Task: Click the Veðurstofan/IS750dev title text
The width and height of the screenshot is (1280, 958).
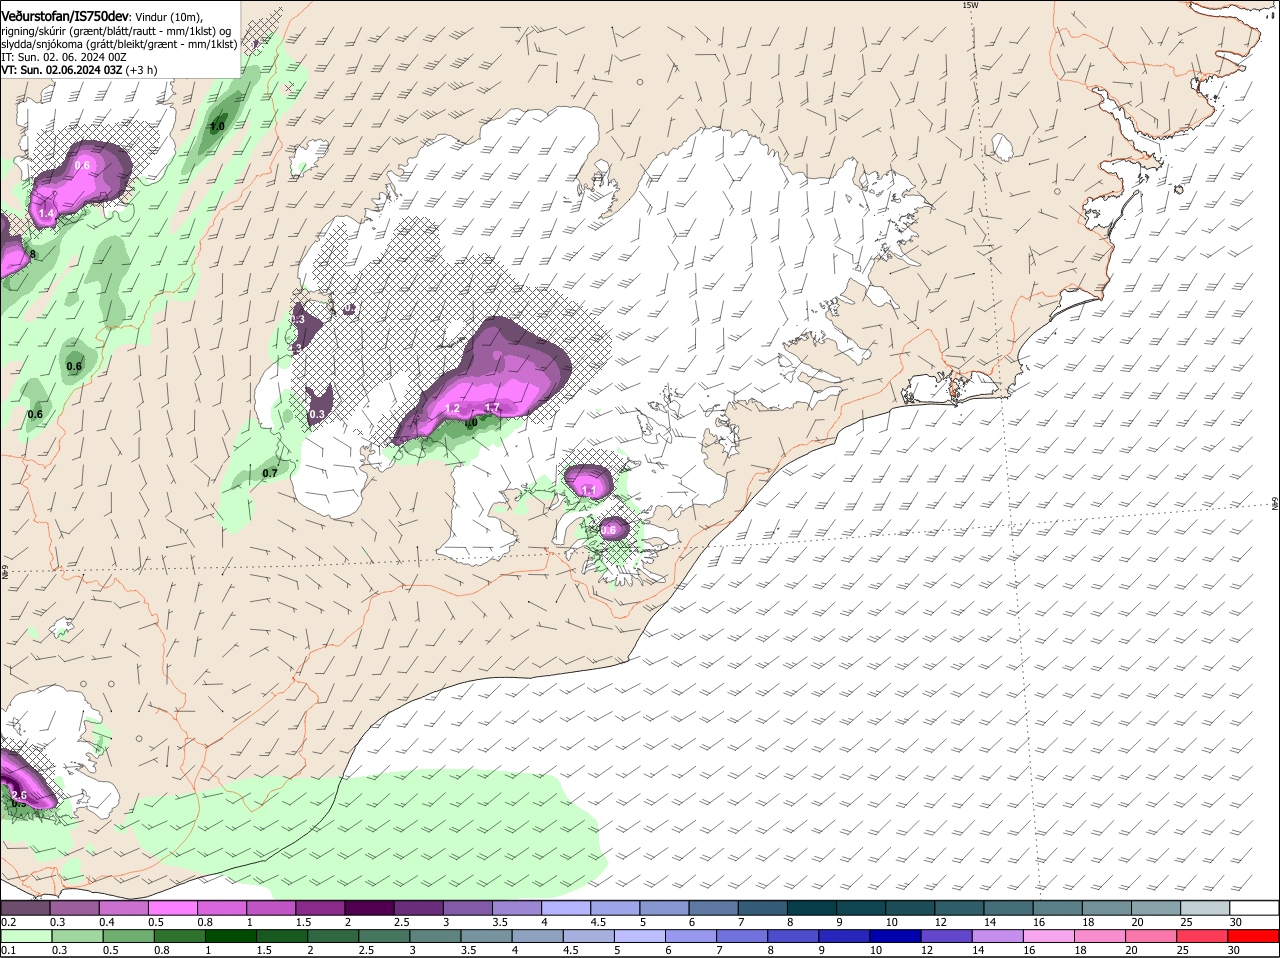Action: (x=65, y=16)
